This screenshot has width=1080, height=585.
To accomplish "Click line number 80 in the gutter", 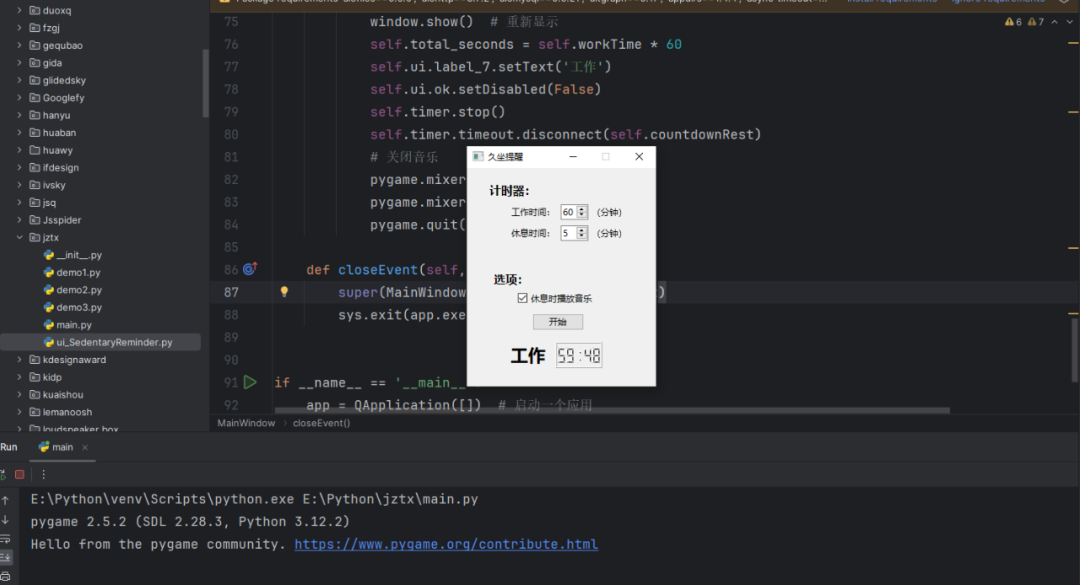I will [x=231, y=134].
